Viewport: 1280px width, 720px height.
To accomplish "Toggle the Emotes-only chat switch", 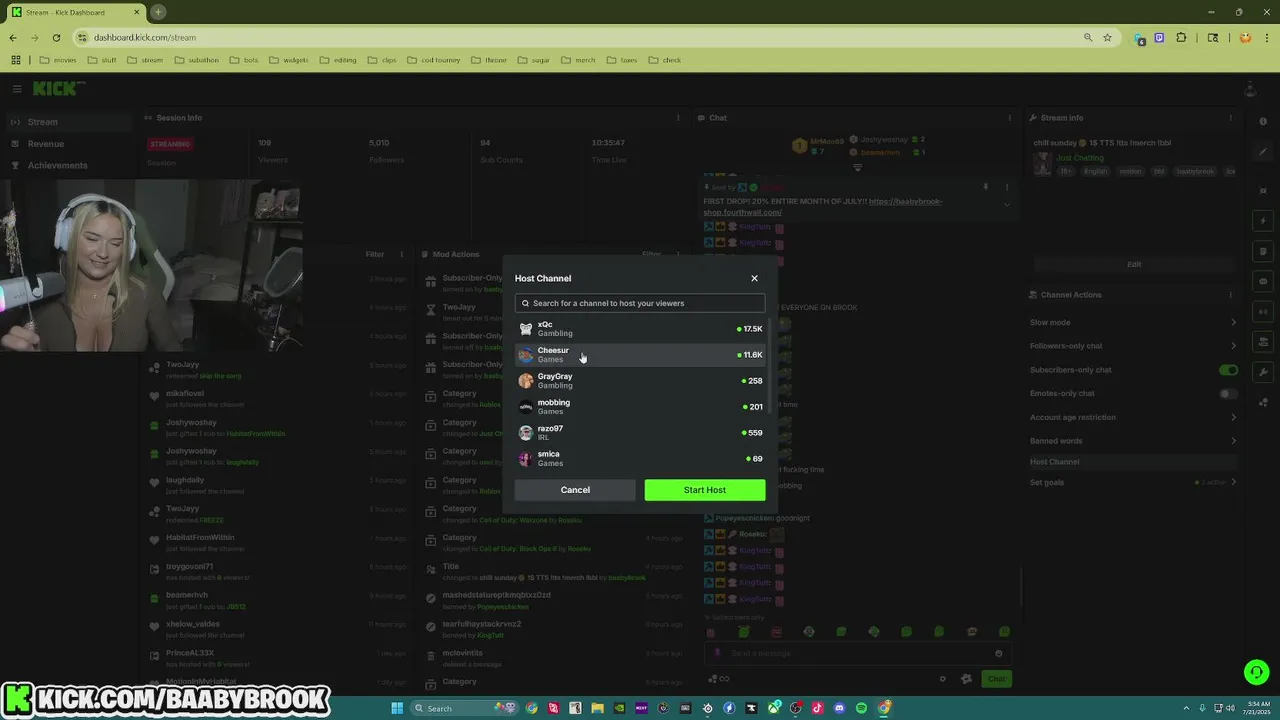I will point(1228,394).
